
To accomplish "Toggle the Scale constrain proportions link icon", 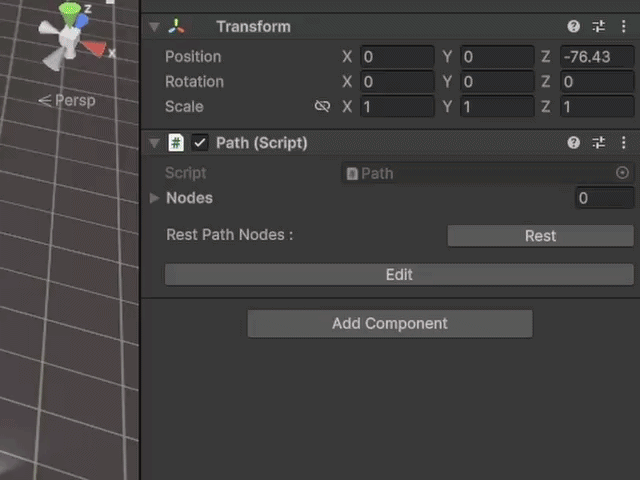I will [x=322, y=107].
